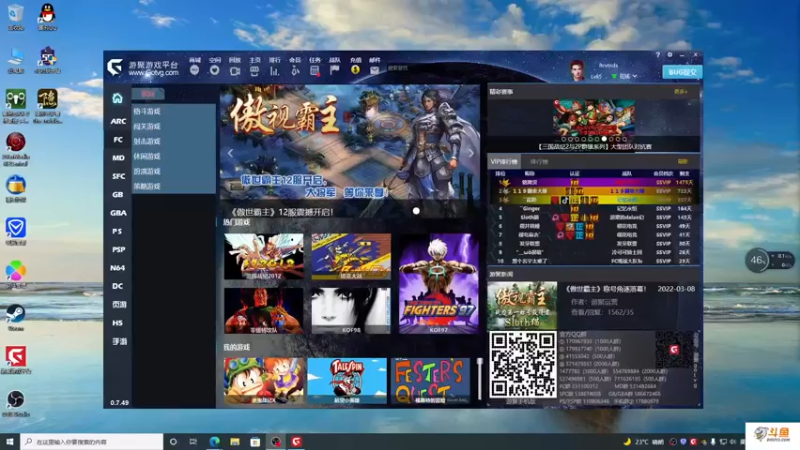This screenshot has height=450, width=800.
Task: Open Task View on the taskbar
Action: click(x=193, y=441)
